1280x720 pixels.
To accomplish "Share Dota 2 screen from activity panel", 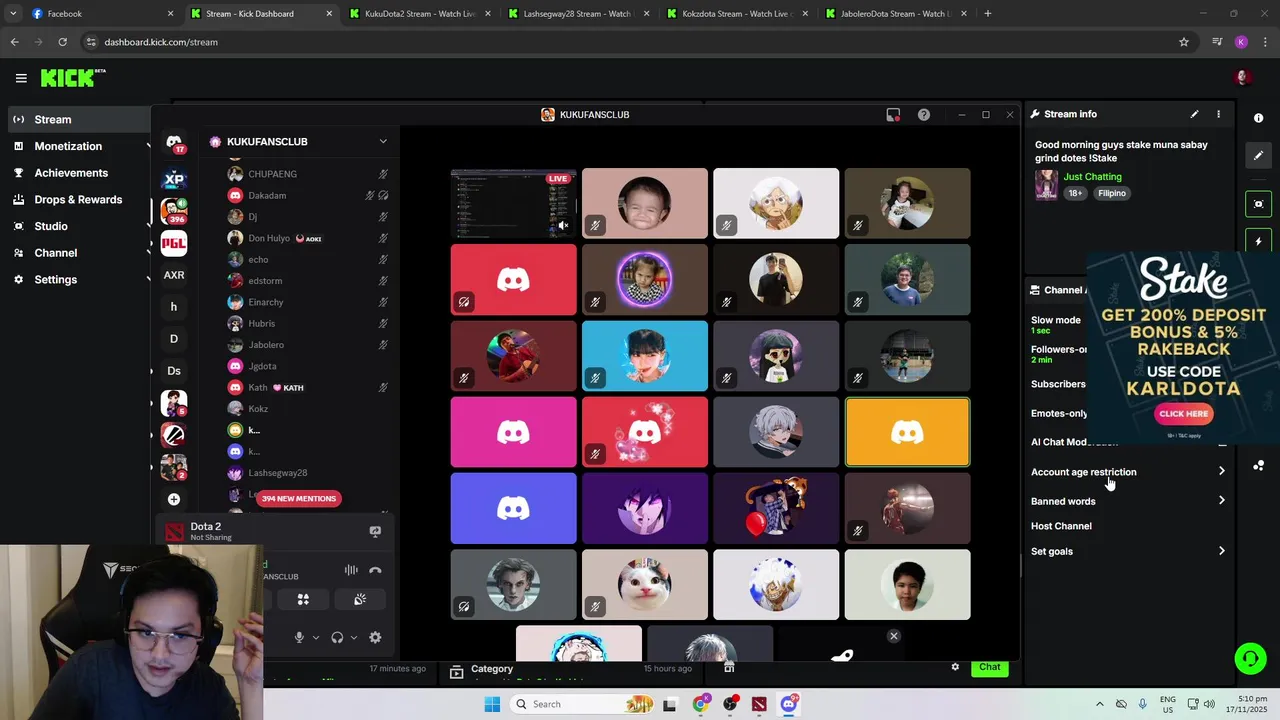I will pos(375,532).
